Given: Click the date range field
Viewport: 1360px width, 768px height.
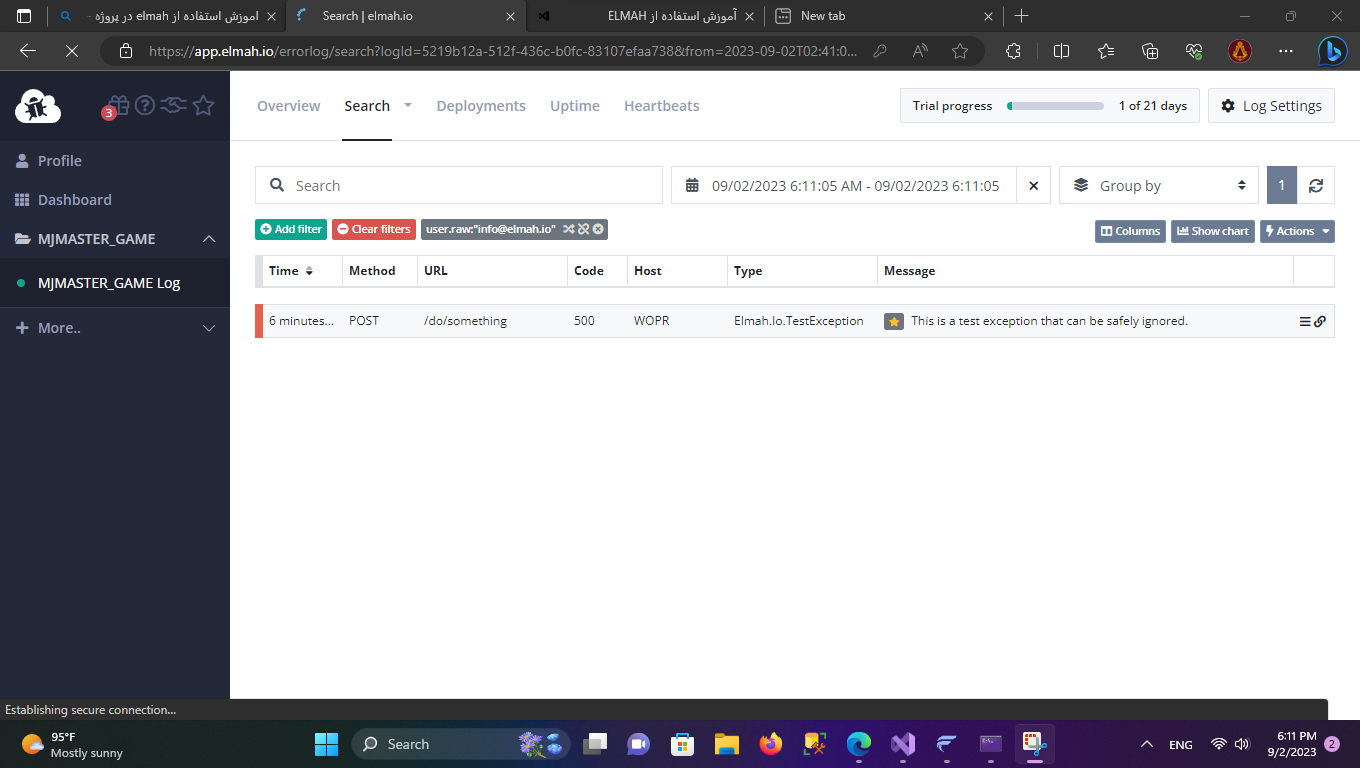Looking at the screenshot, I should [x=844, y=185].
